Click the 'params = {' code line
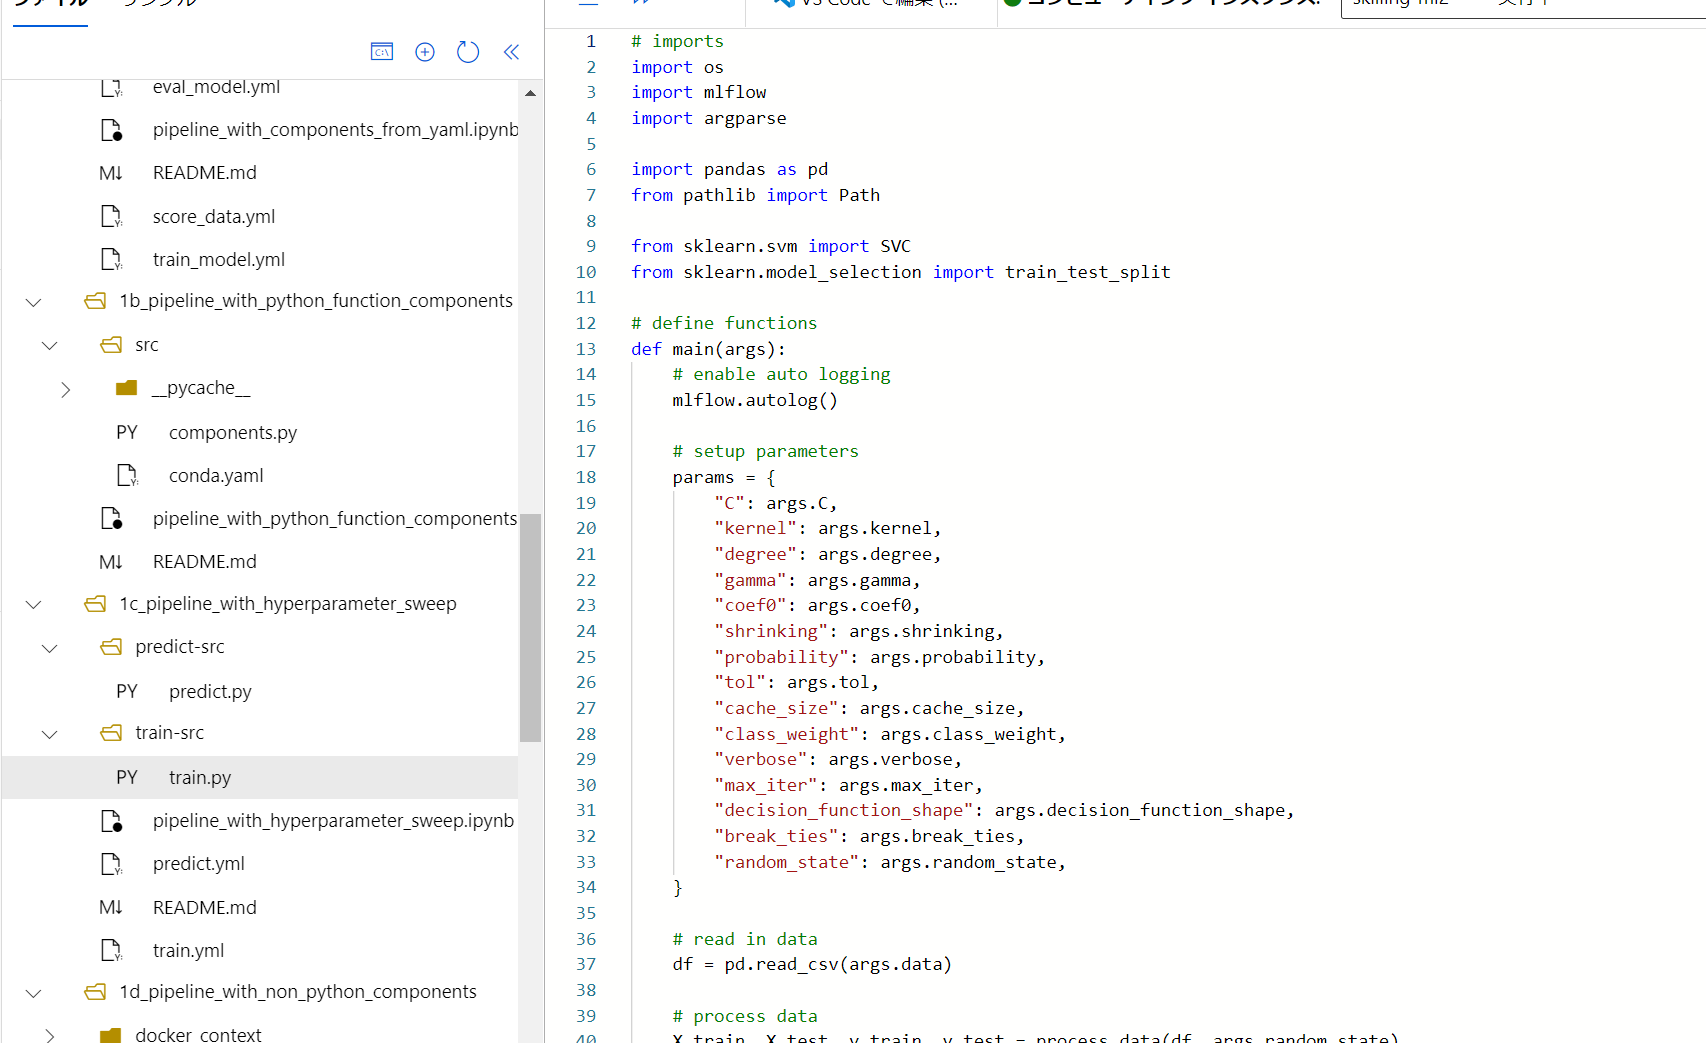This screenshot has height=1043, width=1706. (724, 477)
